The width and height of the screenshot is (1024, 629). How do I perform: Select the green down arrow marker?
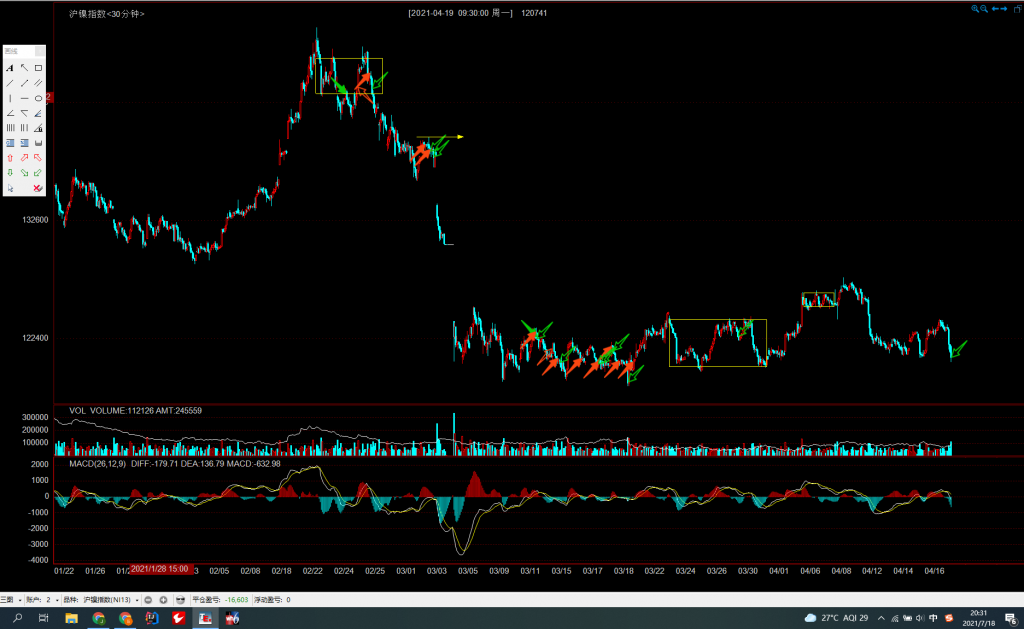10,173
